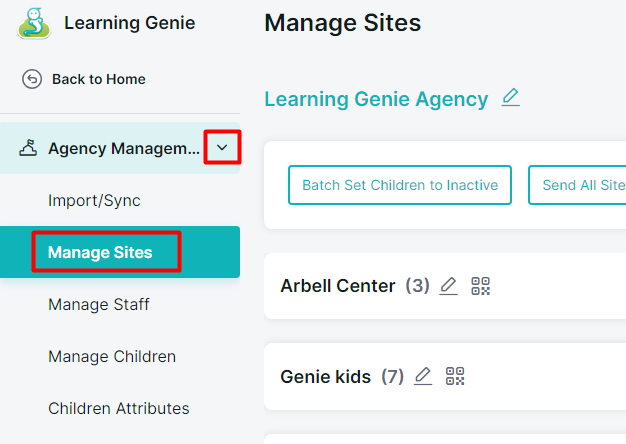Collapse the Agency Management chevron
Screen dimensions: 626x444
coord(222,147)
